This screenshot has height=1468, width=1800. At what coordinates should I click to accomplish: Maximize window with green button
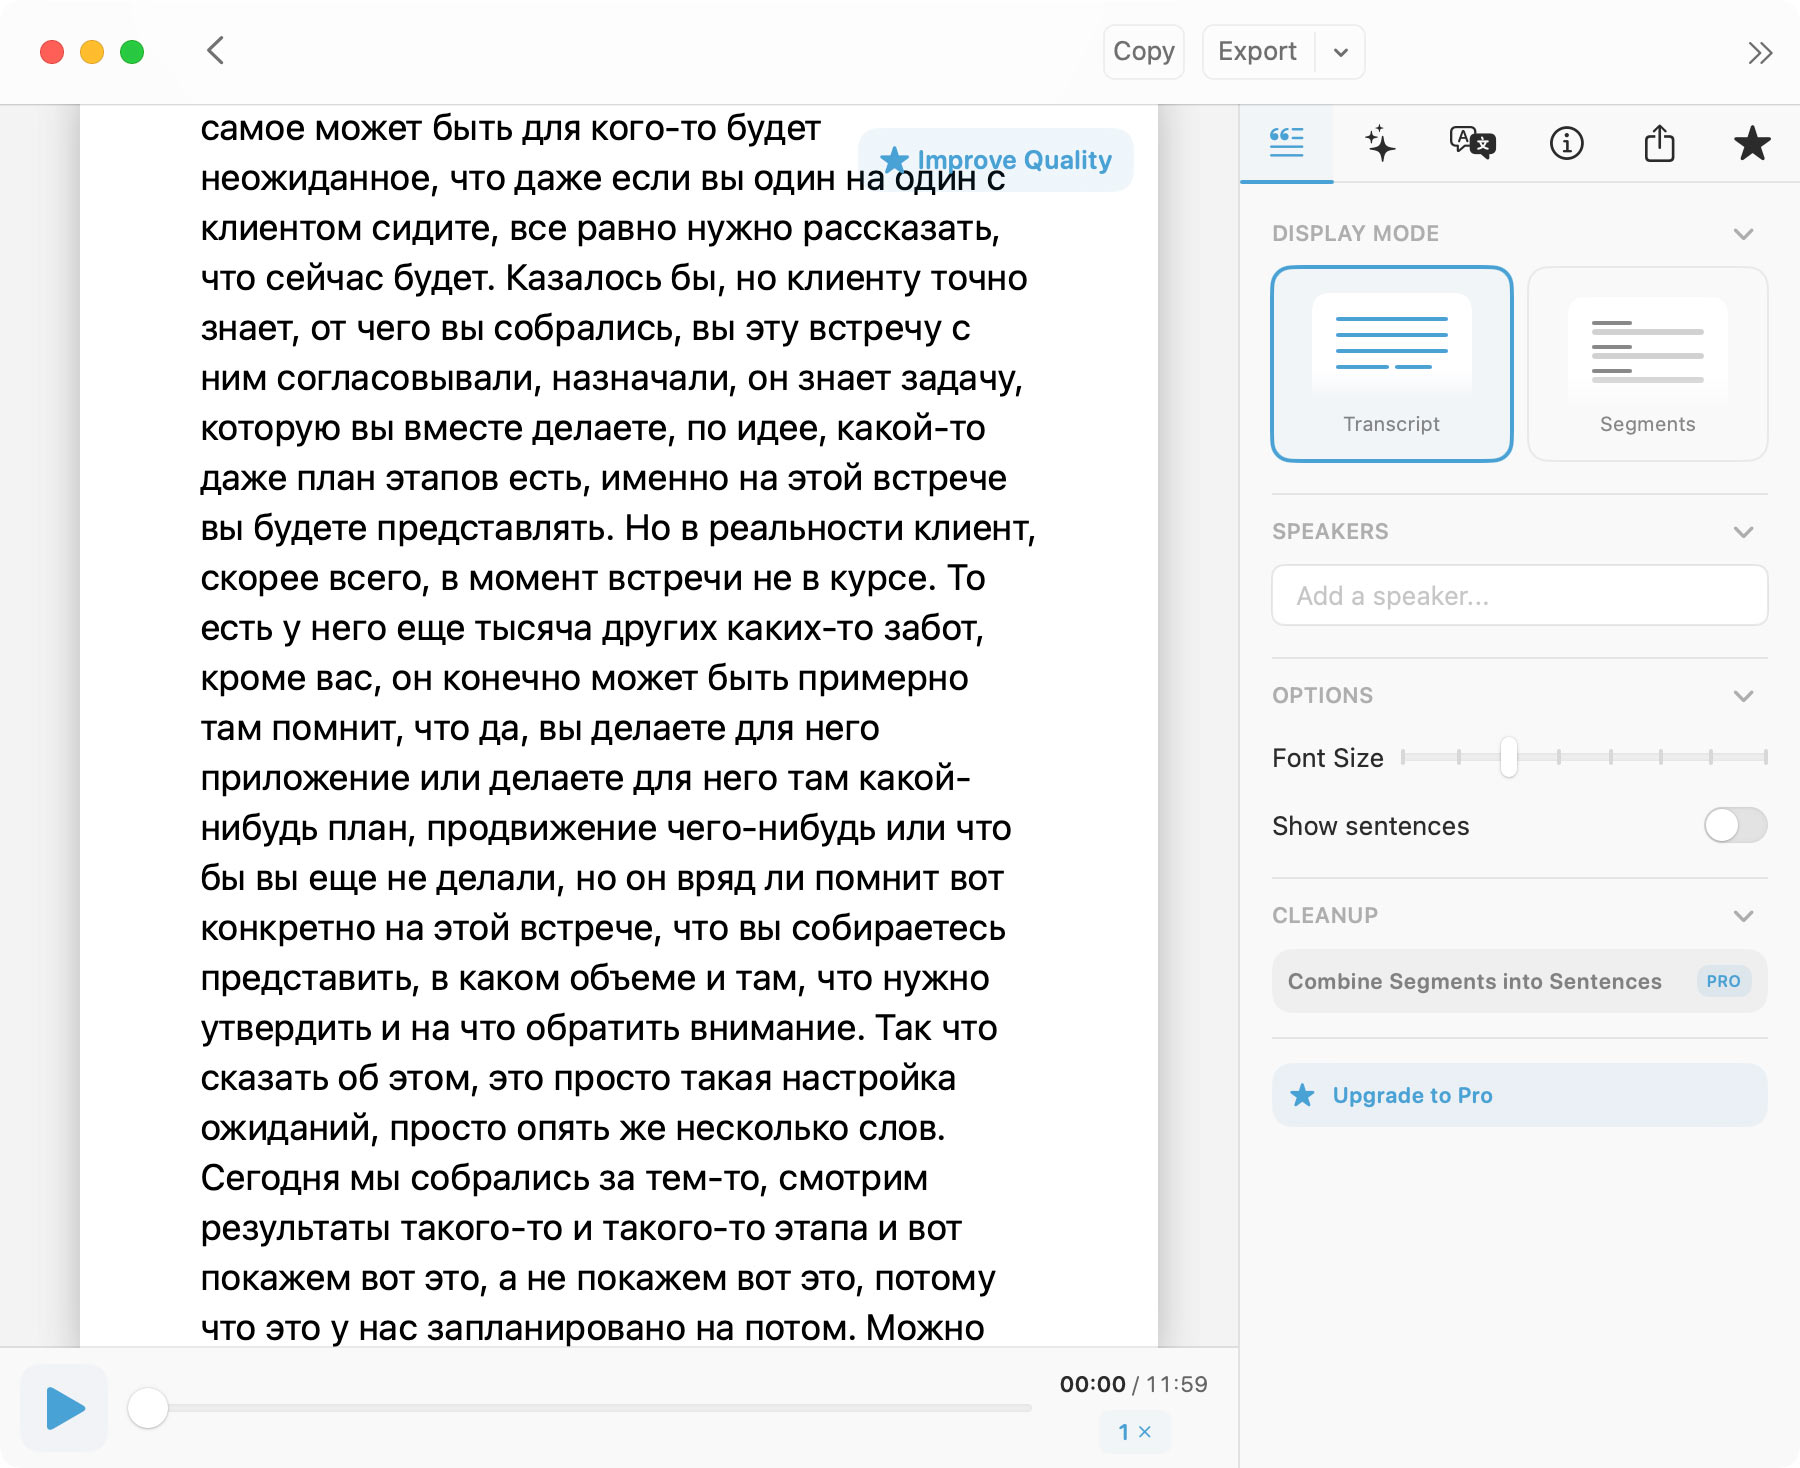click(132, 52)
